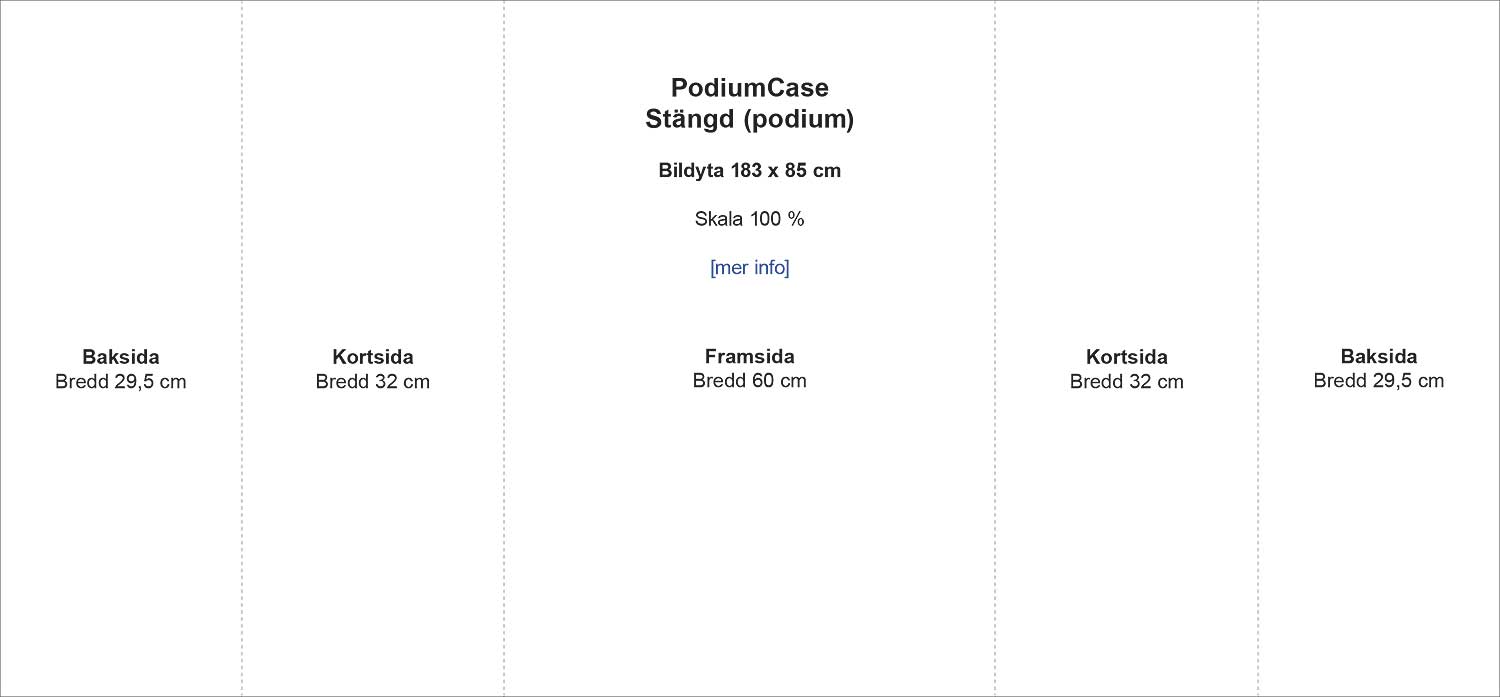Click dashed fold line between Framsida and right Kortsida
The width and height of the screenshot is (1500, 697).
pos(995,500)
